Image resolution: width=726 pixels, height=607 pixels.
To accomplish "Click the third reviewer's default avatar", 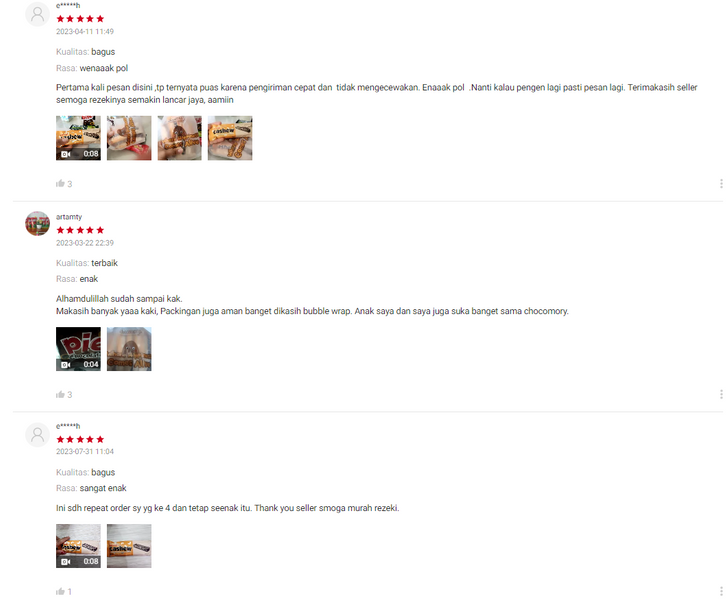I will coord(38,434).
